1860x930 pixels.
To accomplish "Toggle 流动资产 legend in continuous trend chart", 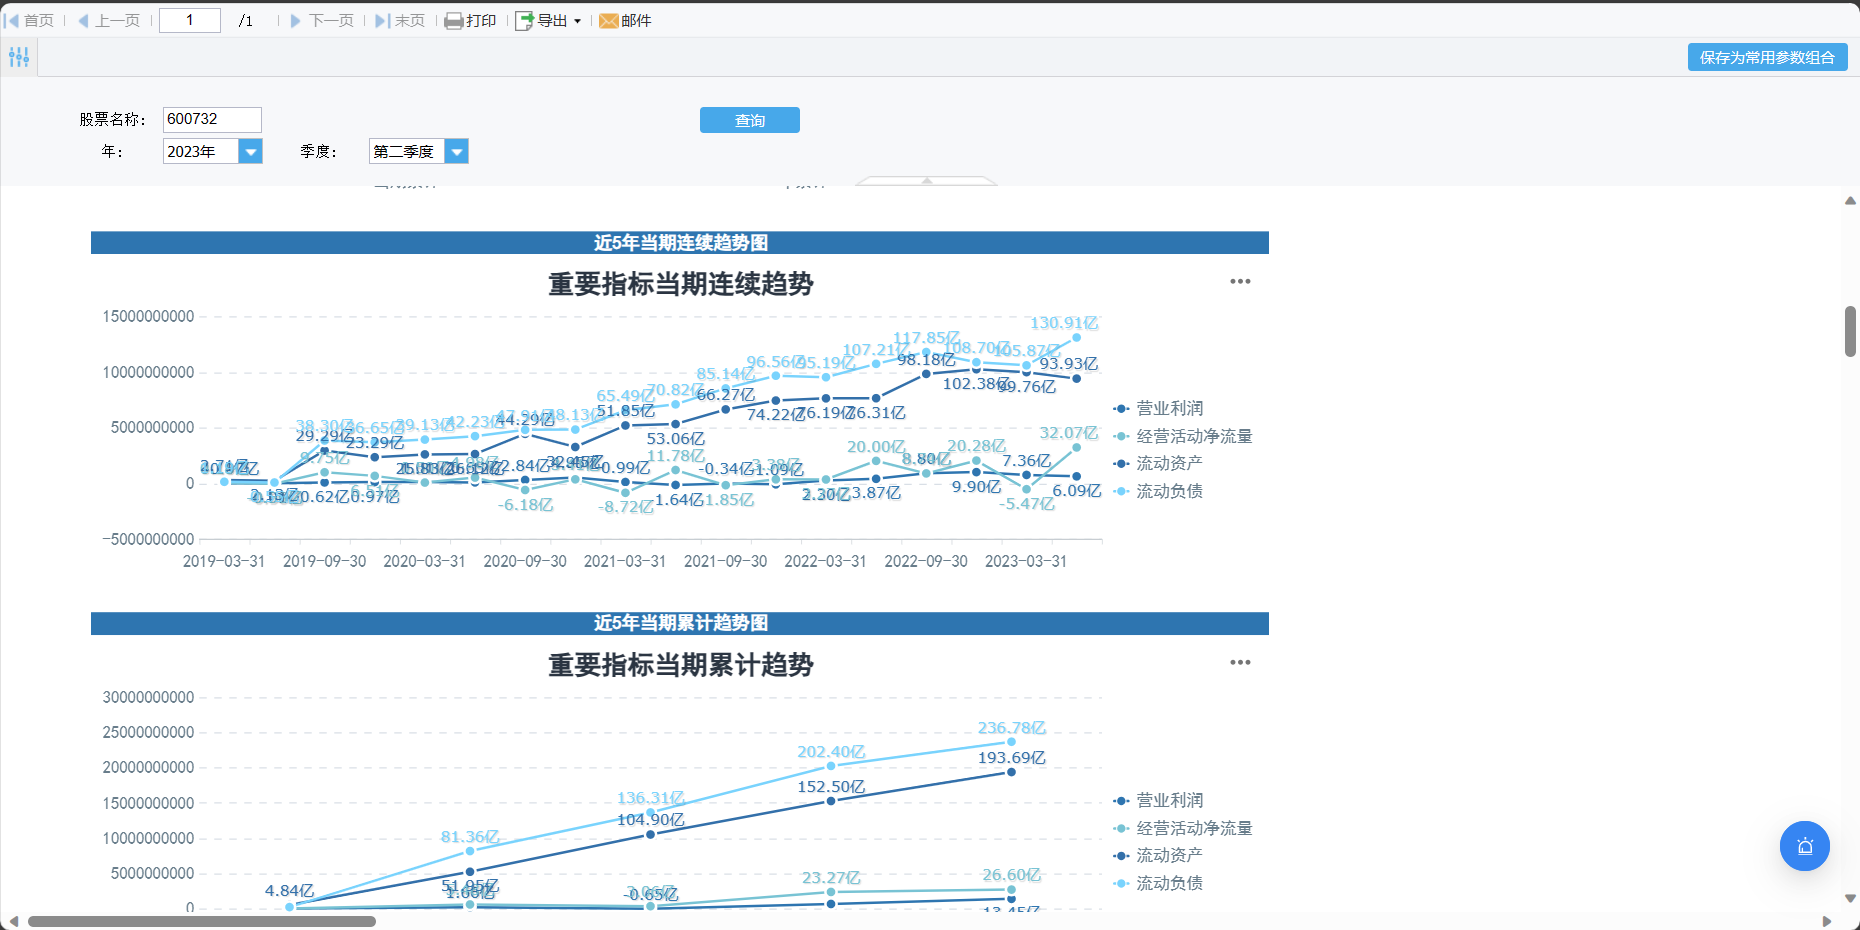I will point(1158,463).
